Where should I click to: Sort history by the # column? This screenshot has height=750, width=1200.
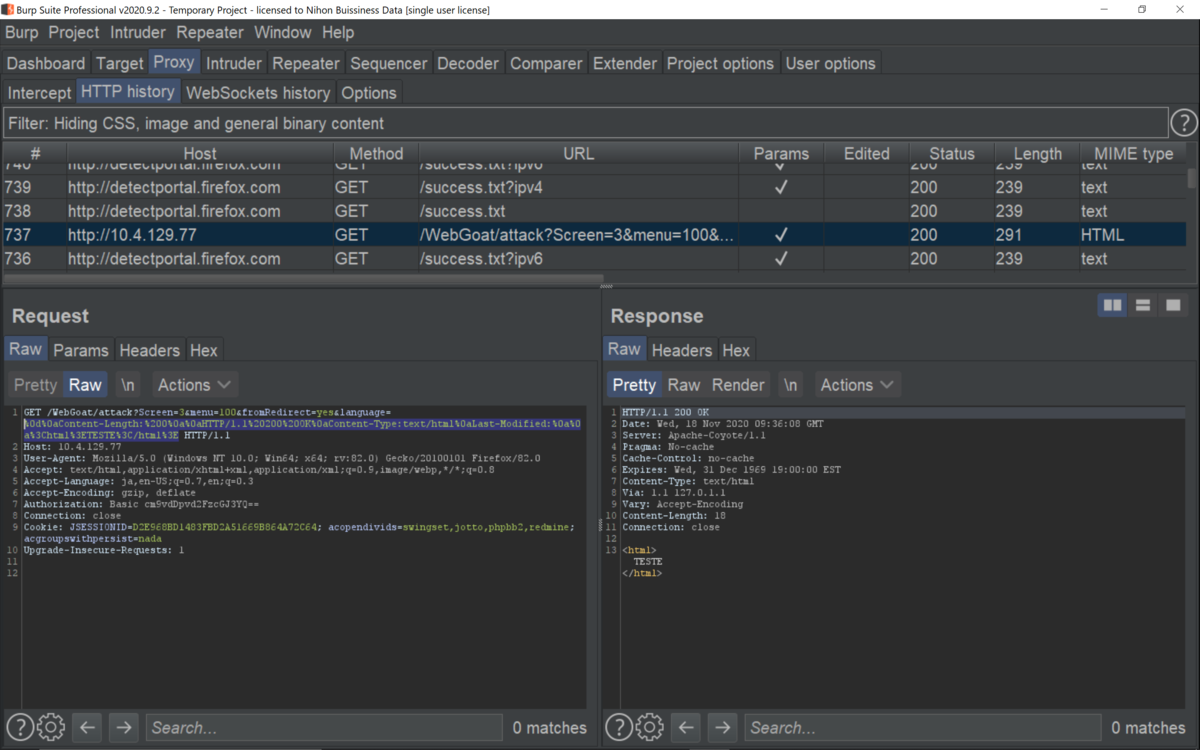pyautogui.click(x=35, y=153)
